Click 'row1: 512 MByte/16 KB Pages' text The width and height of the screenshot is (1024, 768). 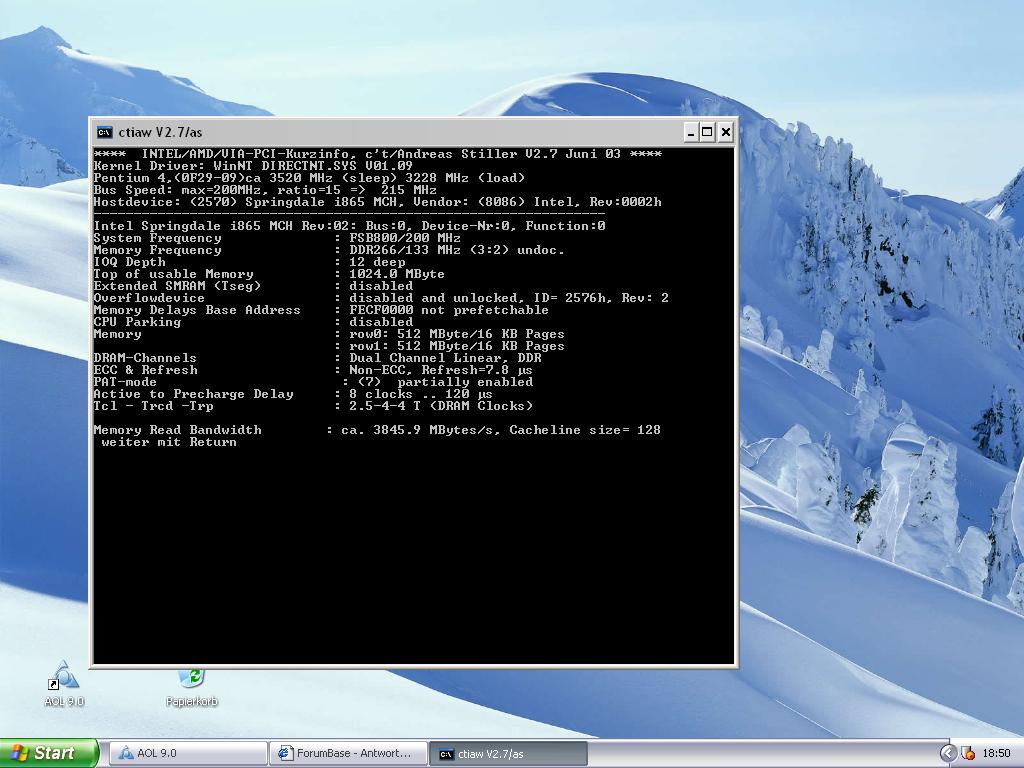[456, 346]
